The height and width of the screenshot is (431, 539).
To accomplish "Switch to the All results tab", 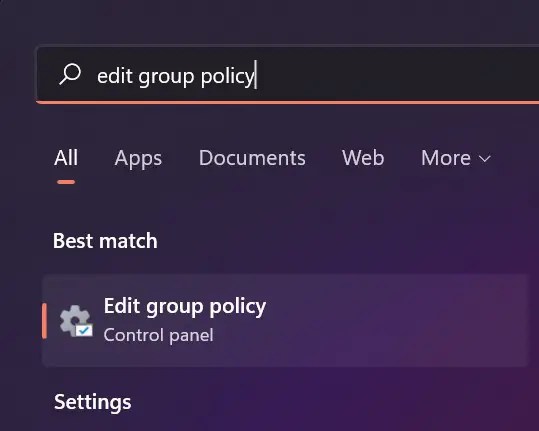I will click(x=66, y=158).
